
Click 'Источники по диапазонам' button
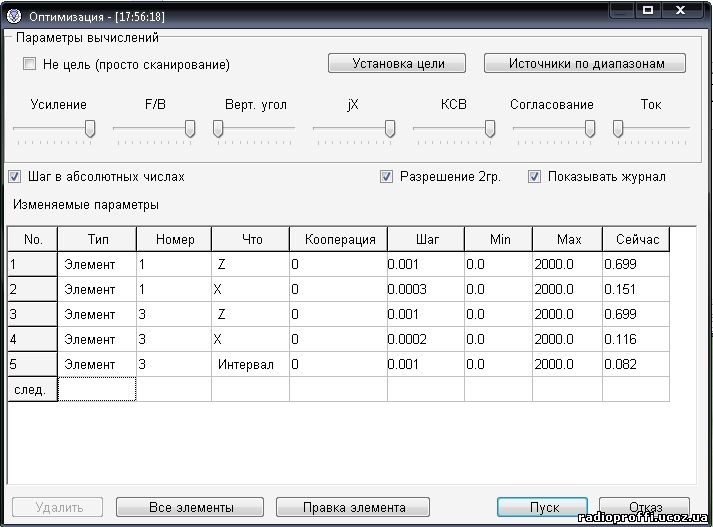(585, 63)
